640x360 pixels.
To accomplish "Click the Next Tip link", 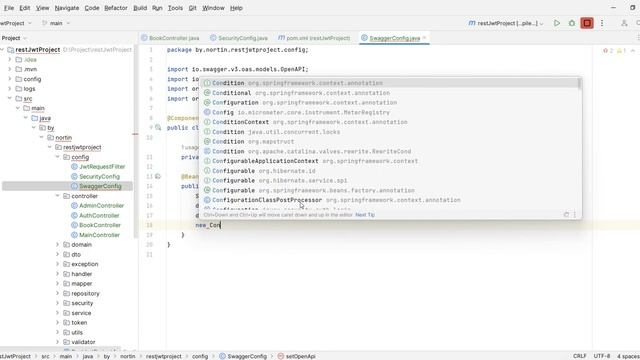I will [x=365, y=215].
